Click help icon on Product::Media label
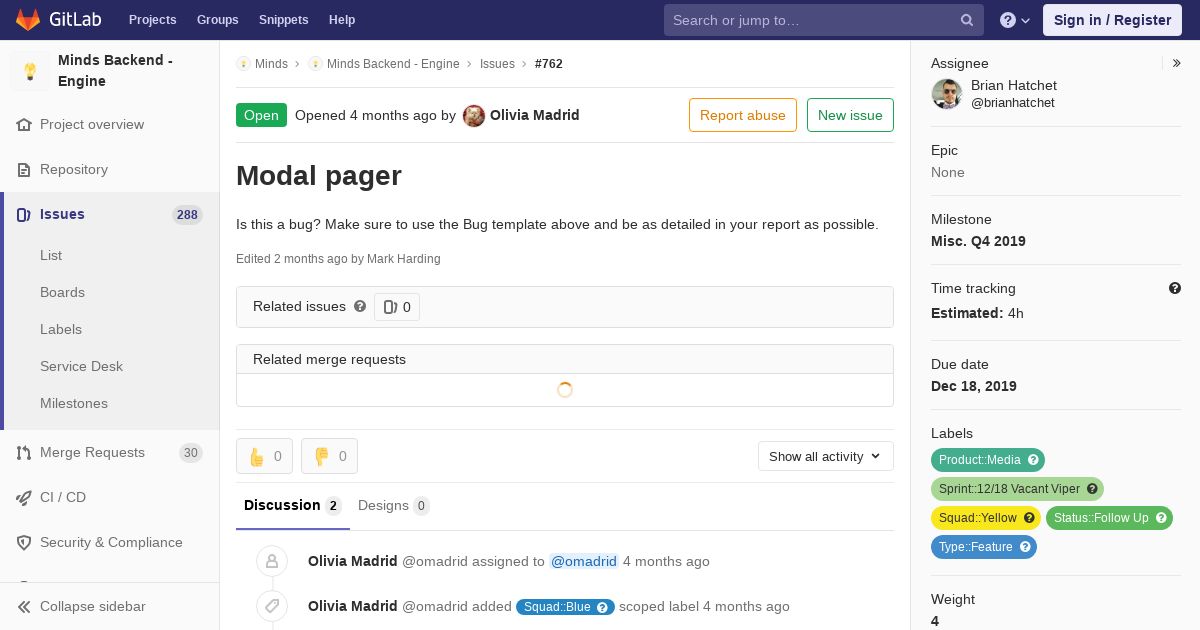This screenshot has height=630, width=1200. [x=1034, y=460]
